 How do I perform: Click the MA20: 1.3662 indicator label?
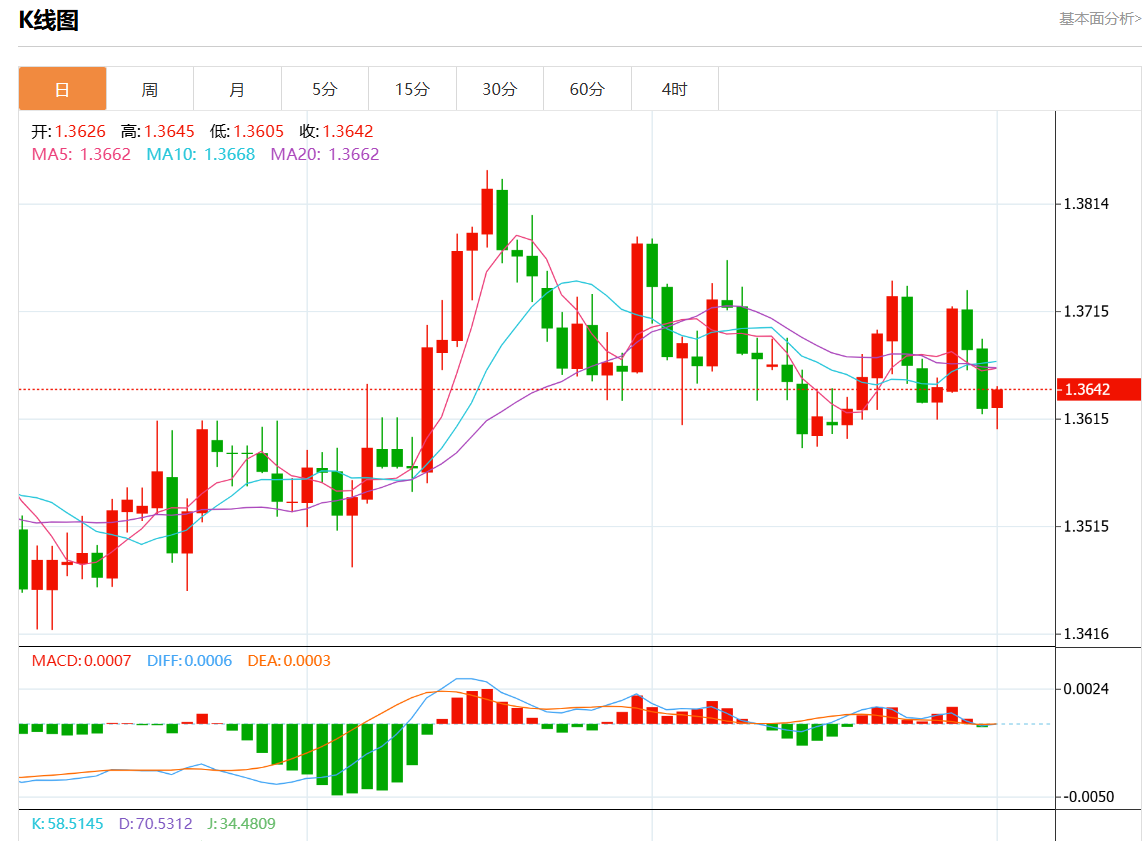[325, 154]
